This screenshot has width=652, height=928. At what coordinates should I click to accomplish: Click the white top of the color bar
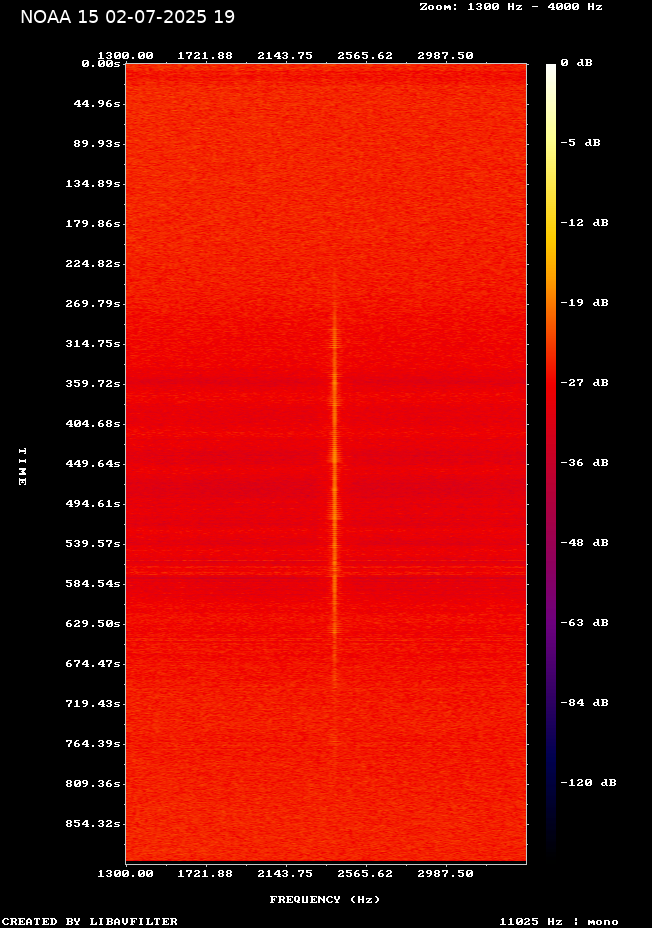tap(551, 70)
